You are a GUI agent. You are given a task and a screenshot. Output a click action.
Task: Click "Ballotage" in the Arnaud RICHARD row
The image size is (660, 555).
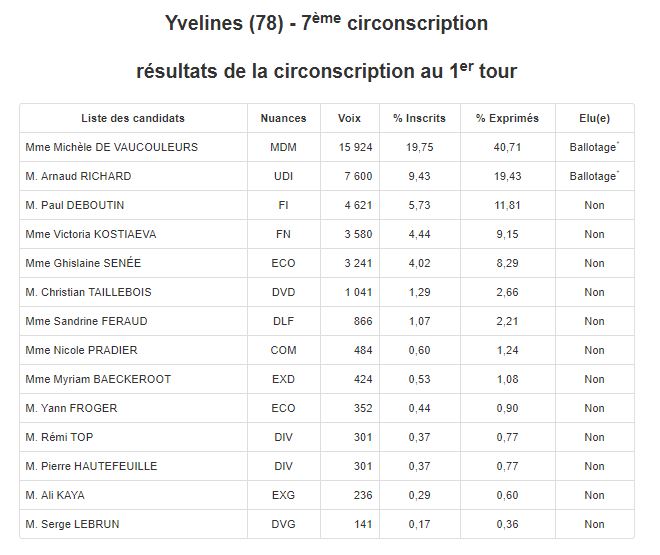click(592, 176)
